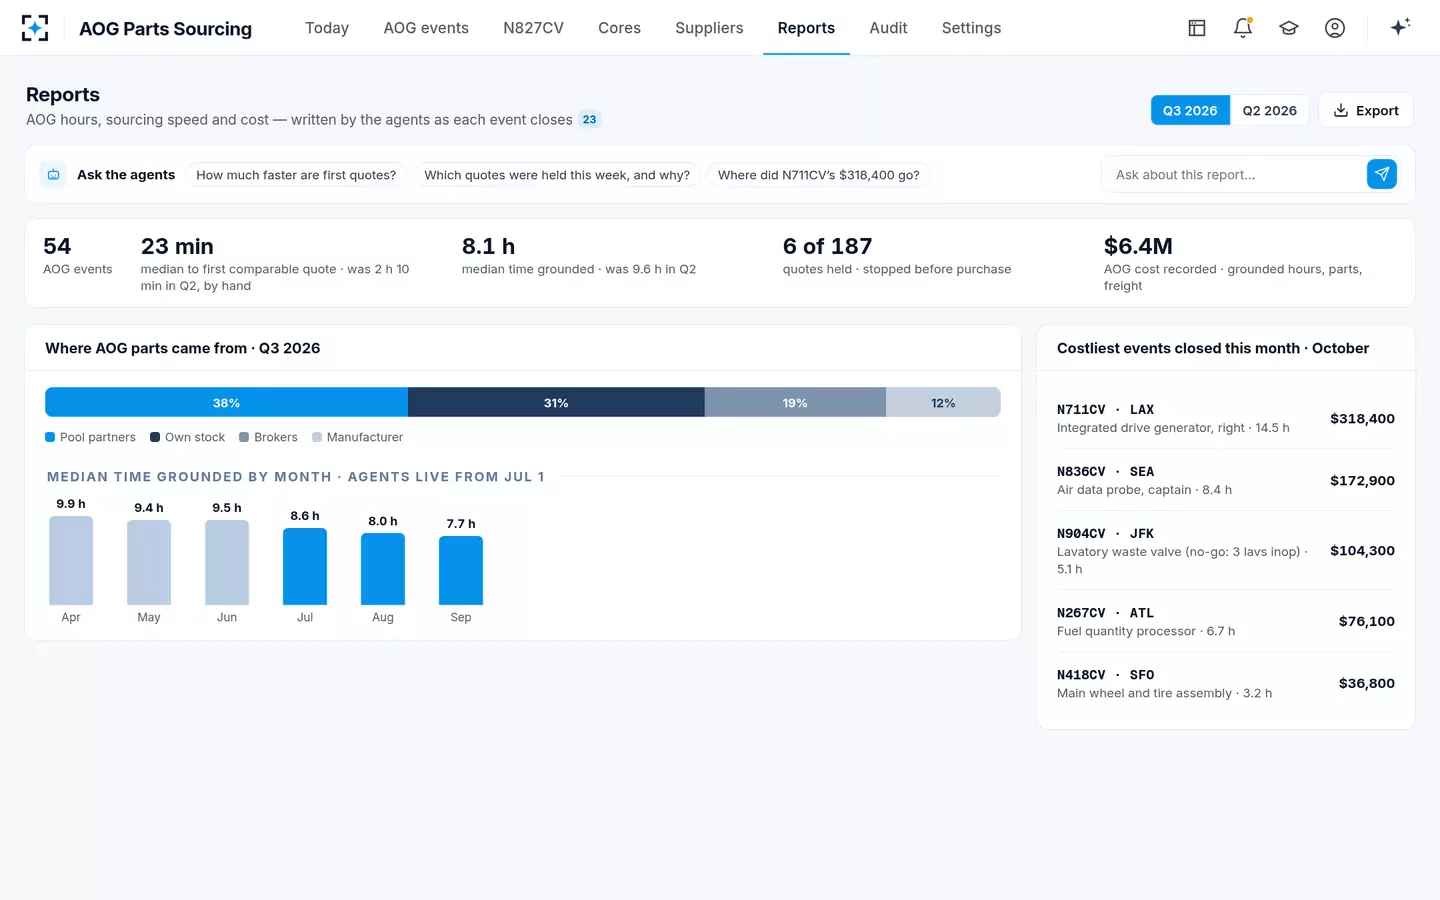This screenshot has width=1440, height=900.
Task: Click the graduation cap help icon
Action: pos(1289,28)
